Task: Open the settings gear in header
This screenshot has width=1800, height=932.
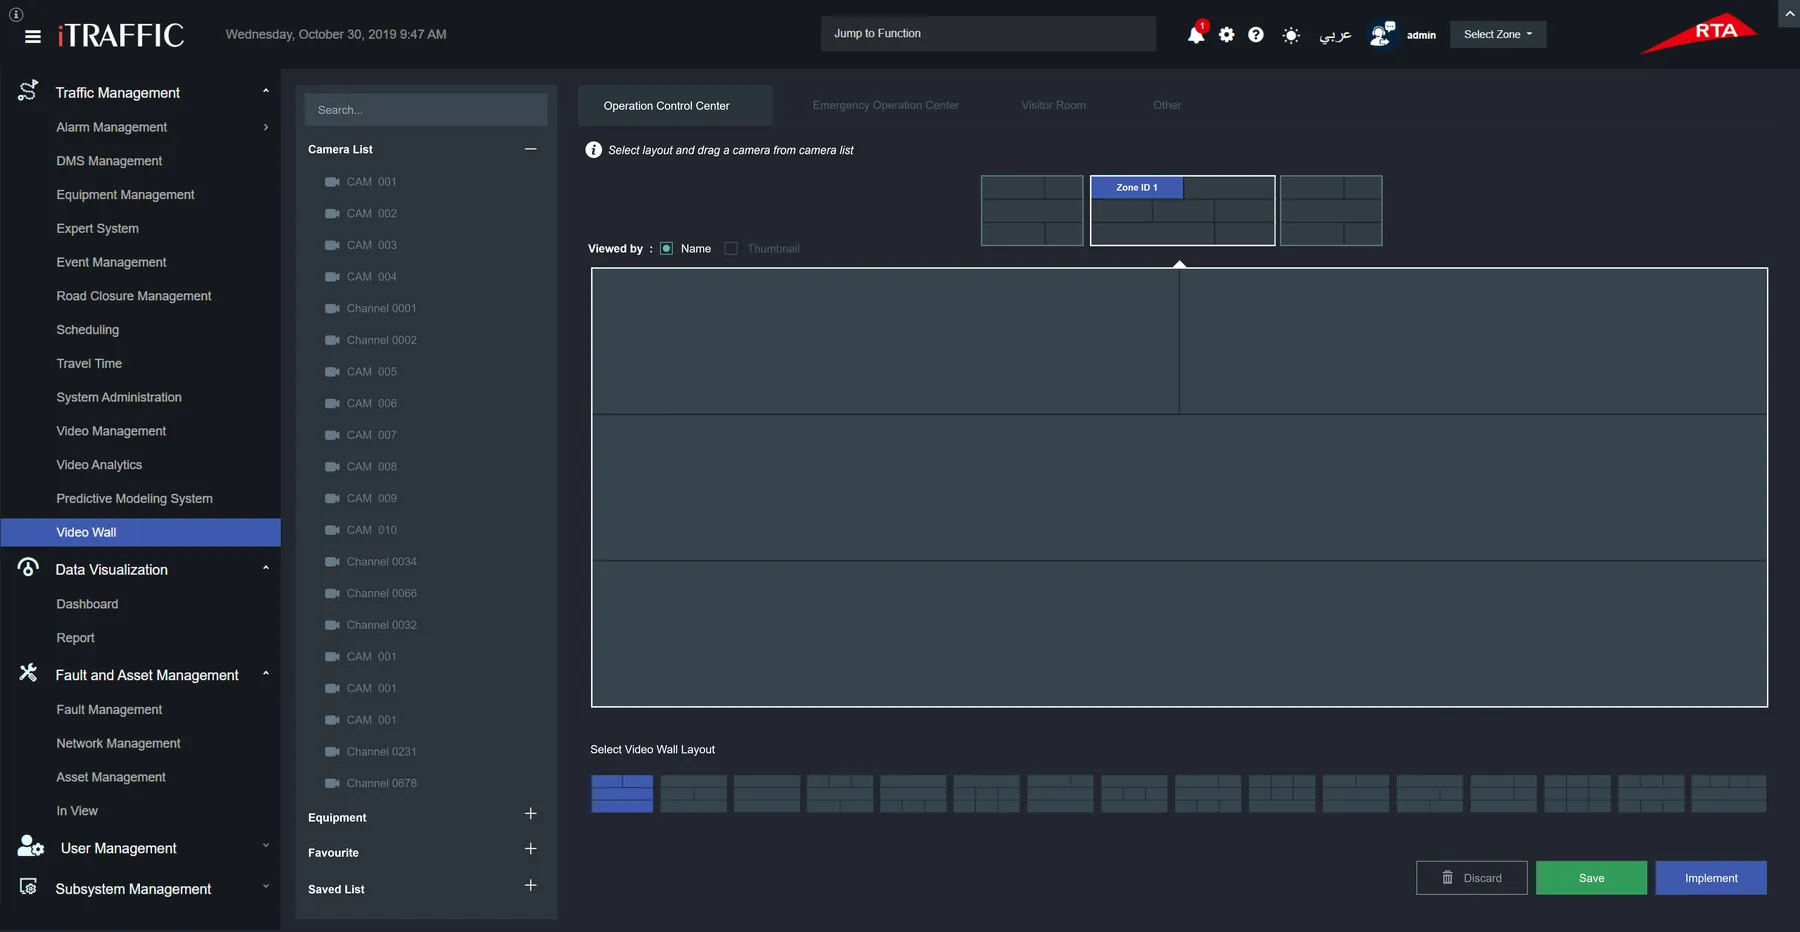Action: 1227,35
